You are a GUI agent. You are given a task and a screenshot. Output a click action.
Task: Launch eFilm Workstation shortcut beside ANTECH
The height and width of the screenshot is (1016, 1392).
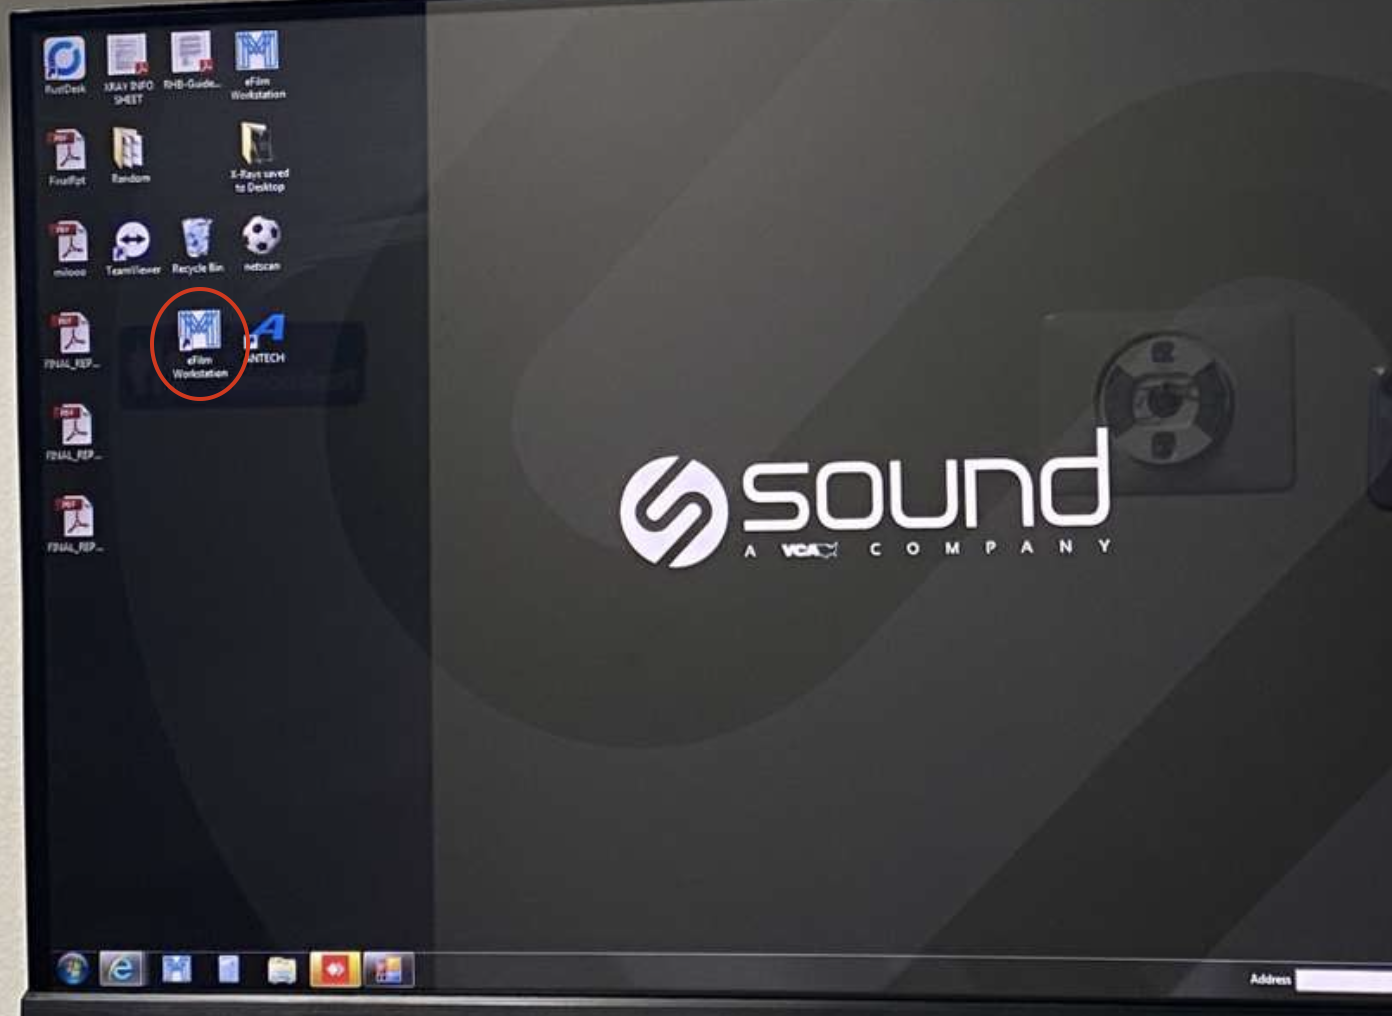click(199, 344)
